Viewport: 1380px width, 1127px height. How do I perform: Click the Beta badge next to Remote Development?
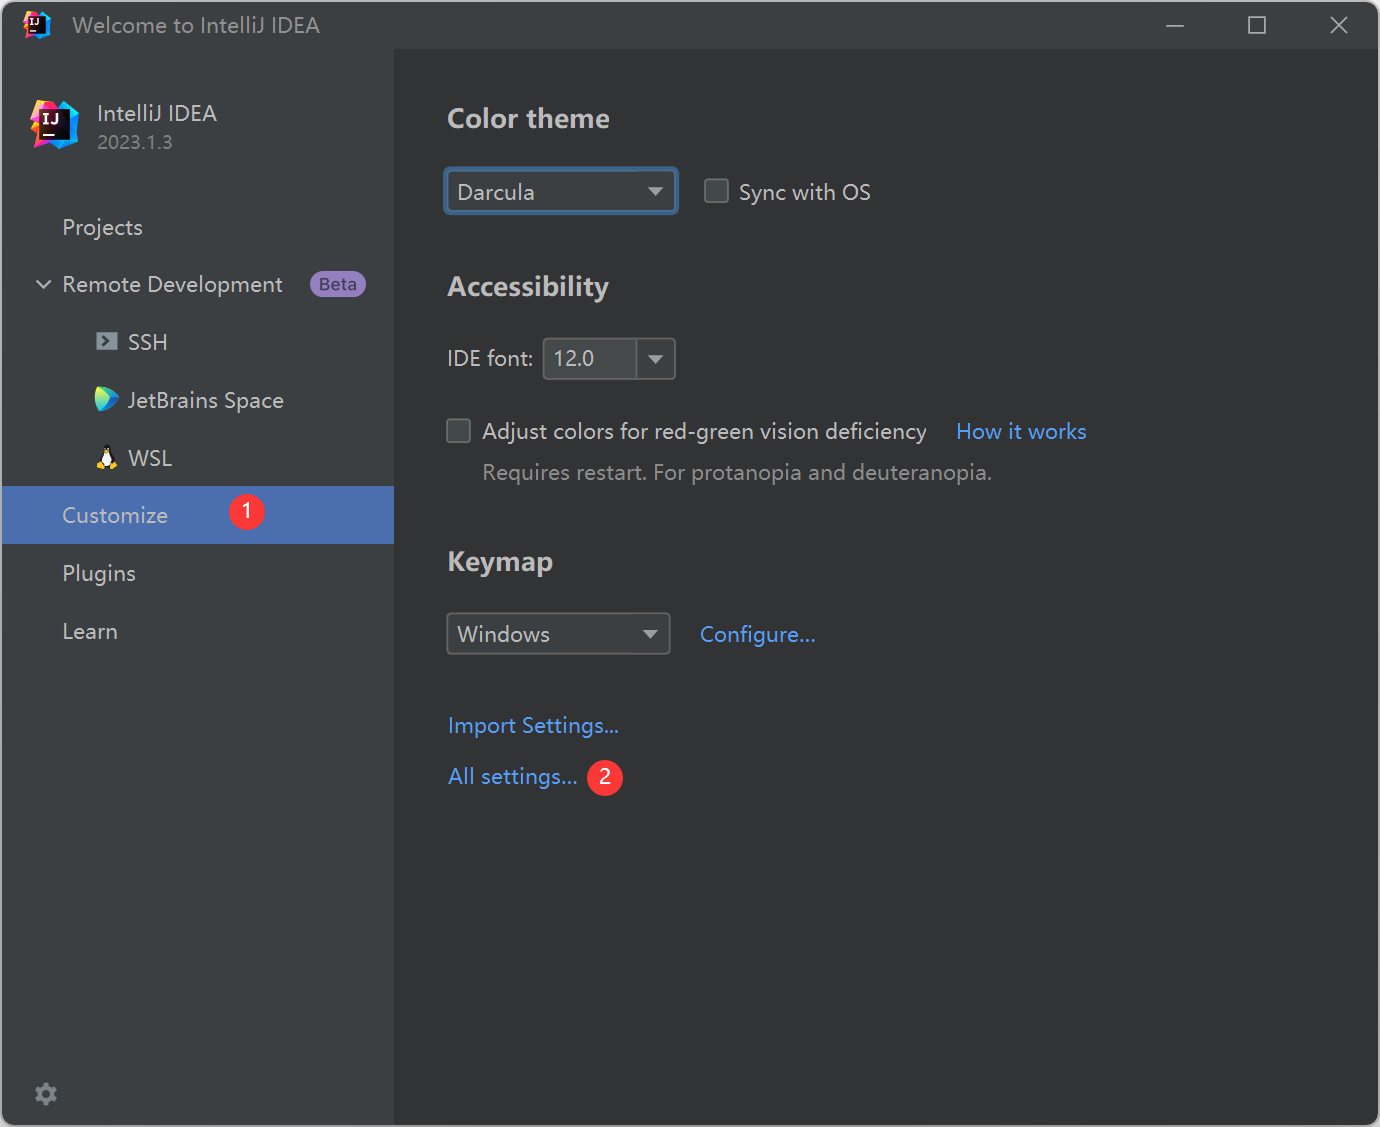point(338,285)
